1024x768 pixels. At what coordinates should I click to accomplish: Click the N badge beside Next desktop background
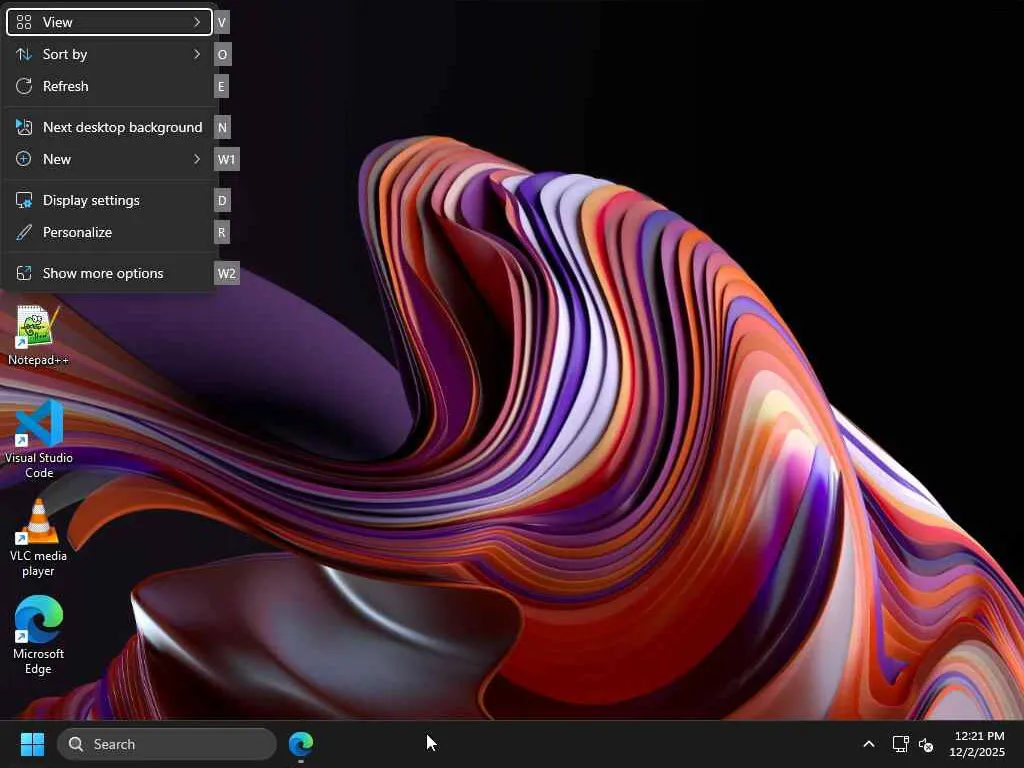coord(222,127)
